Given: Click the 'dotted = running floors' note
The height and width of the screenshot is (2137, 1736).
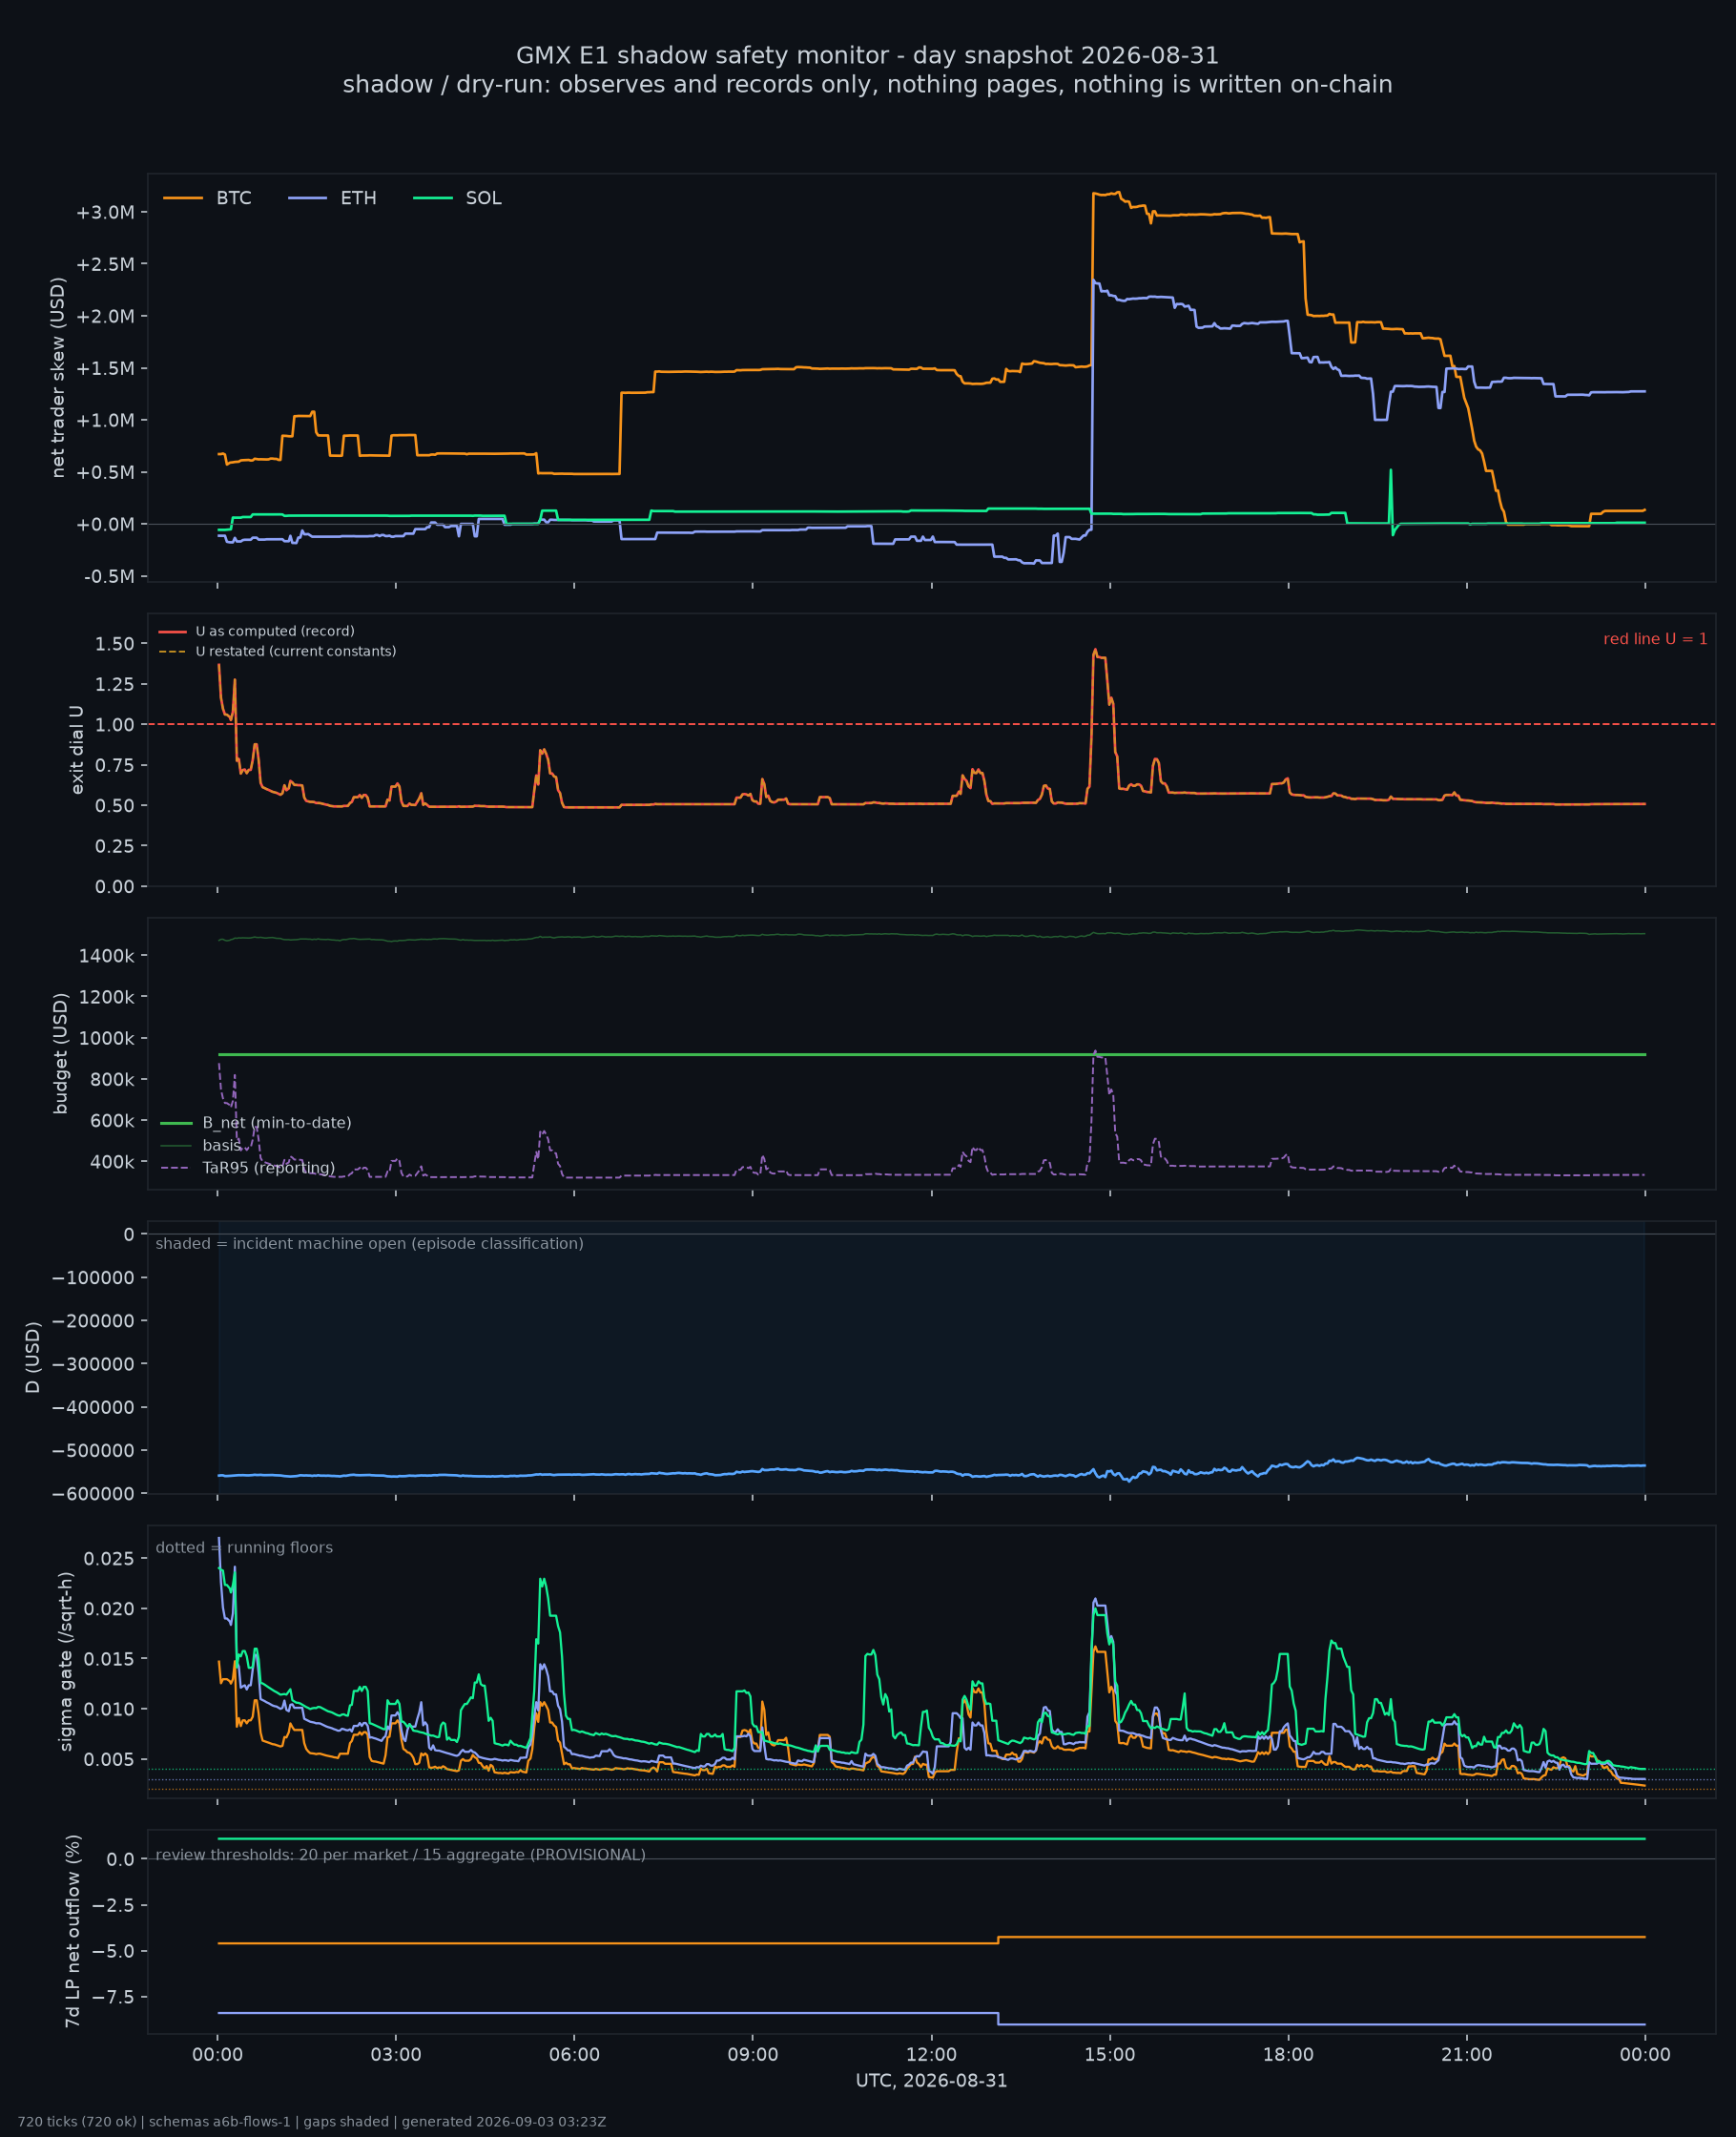Looking at the screenshot, I should (x=244, y=1547).
